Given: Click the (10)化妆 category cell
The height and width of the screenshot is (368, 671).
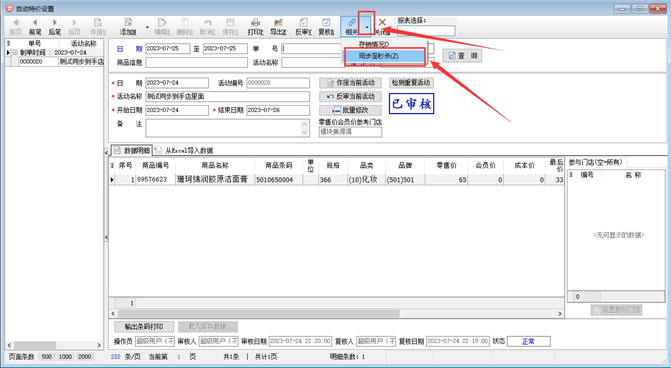Looking at the screenshot, I should pyautogui.click(x=366, y=179).
